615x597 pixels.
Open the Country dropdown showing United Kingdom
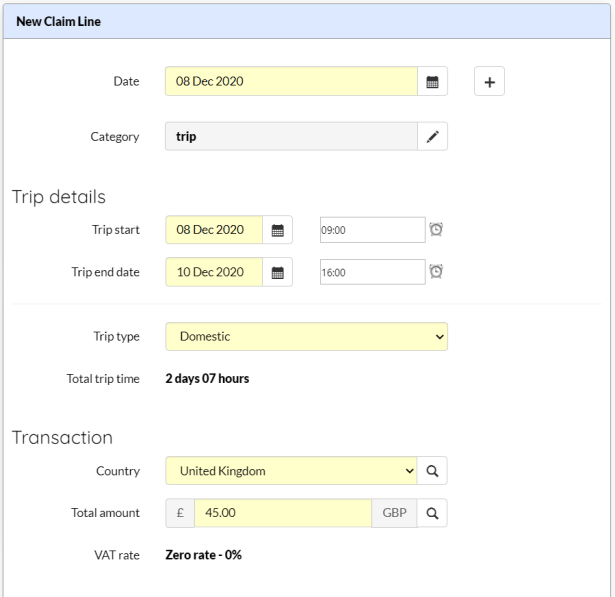pos(291,471)
